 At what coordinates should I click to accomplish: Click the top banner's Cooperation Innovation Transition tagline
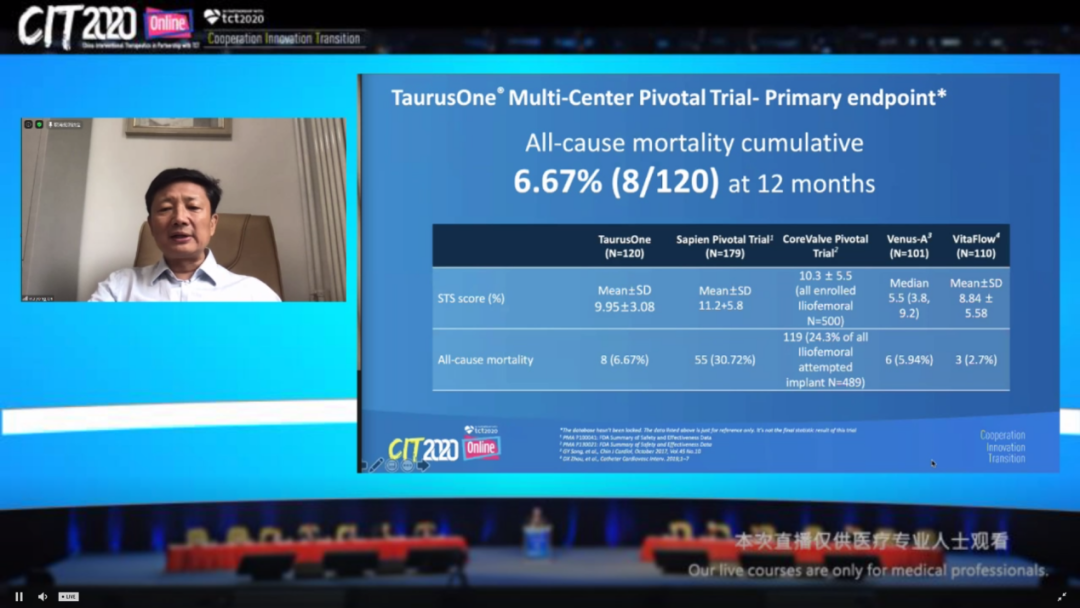point(284,39)
